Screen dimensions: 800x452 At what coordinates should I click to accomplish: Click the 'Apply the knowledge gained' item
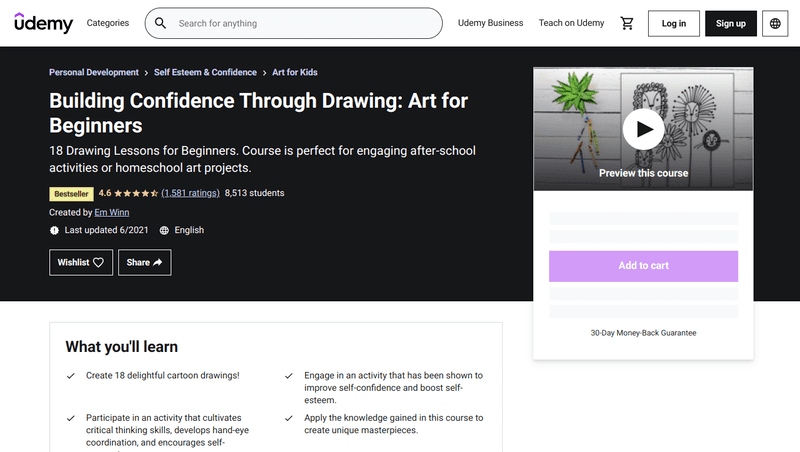pos(393,424)
